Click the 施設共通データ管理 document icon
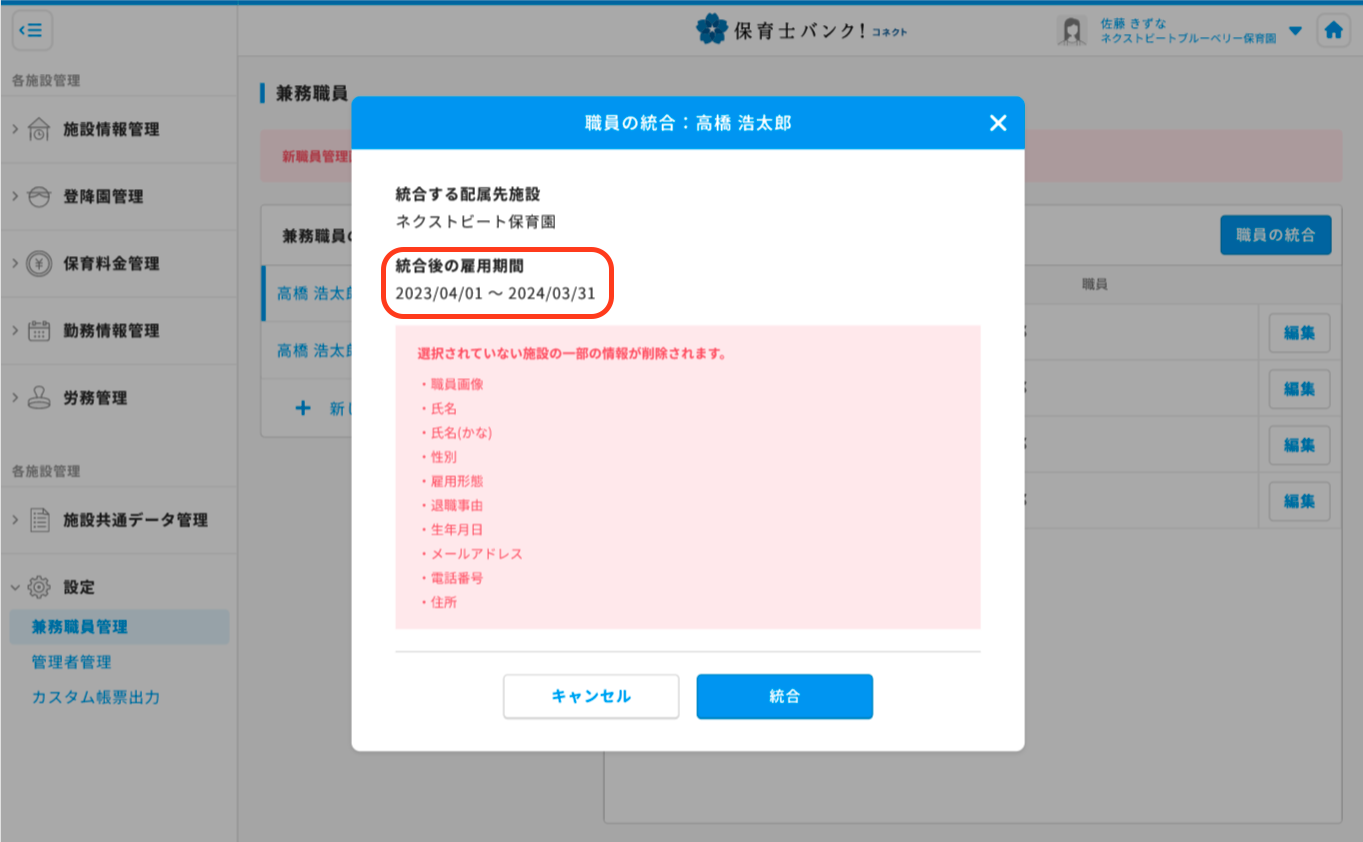1363x842 pixels. [39, 520]
